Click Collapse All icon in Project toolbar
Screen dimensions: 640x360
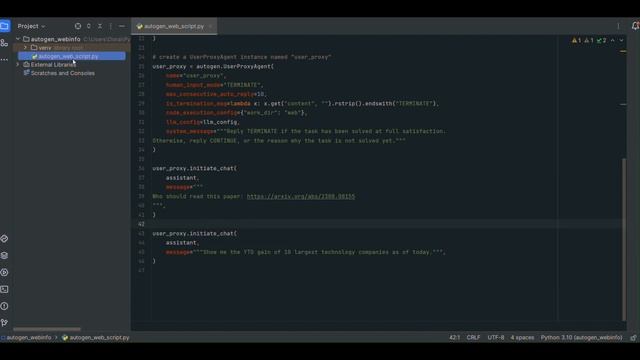[100, 26]
